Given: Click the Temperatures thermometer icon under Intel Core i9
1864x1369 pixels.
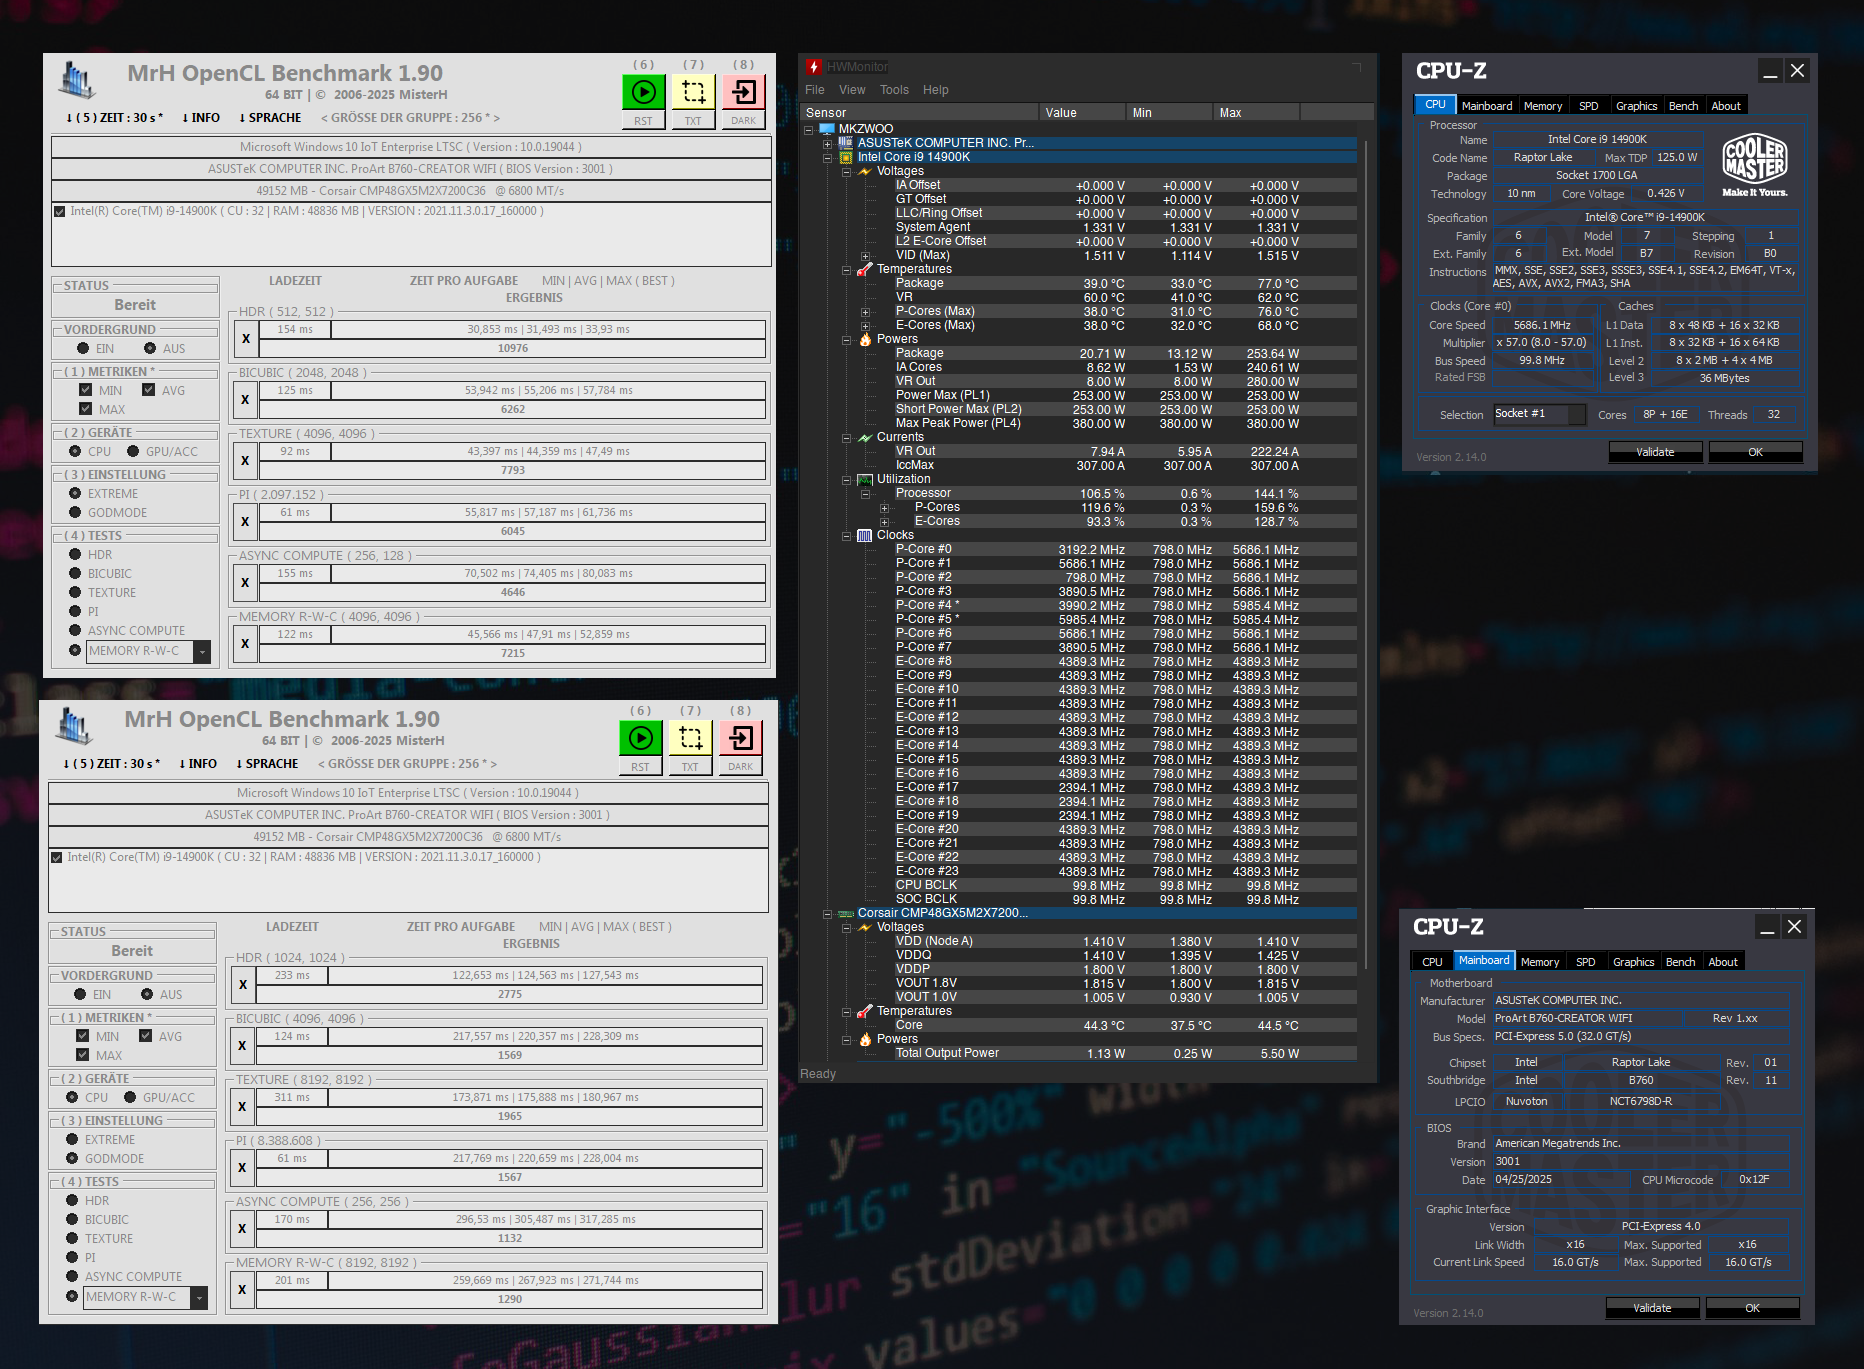Looking at the screenshot, I should 865,269.
